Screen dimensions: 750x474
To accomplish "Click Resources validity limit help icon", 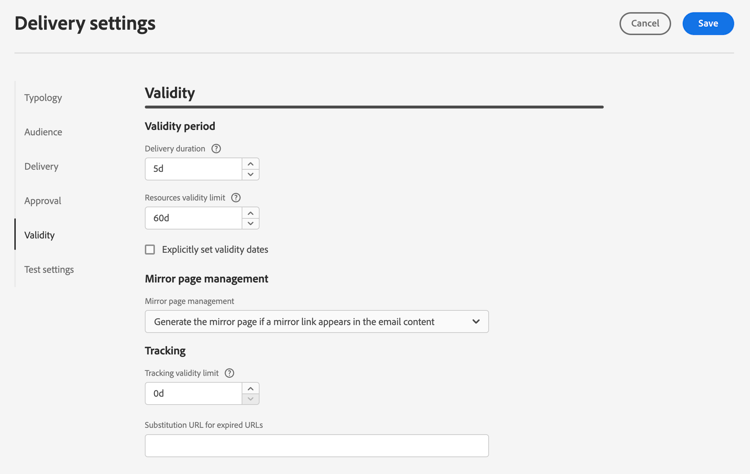I will (236, 198).
